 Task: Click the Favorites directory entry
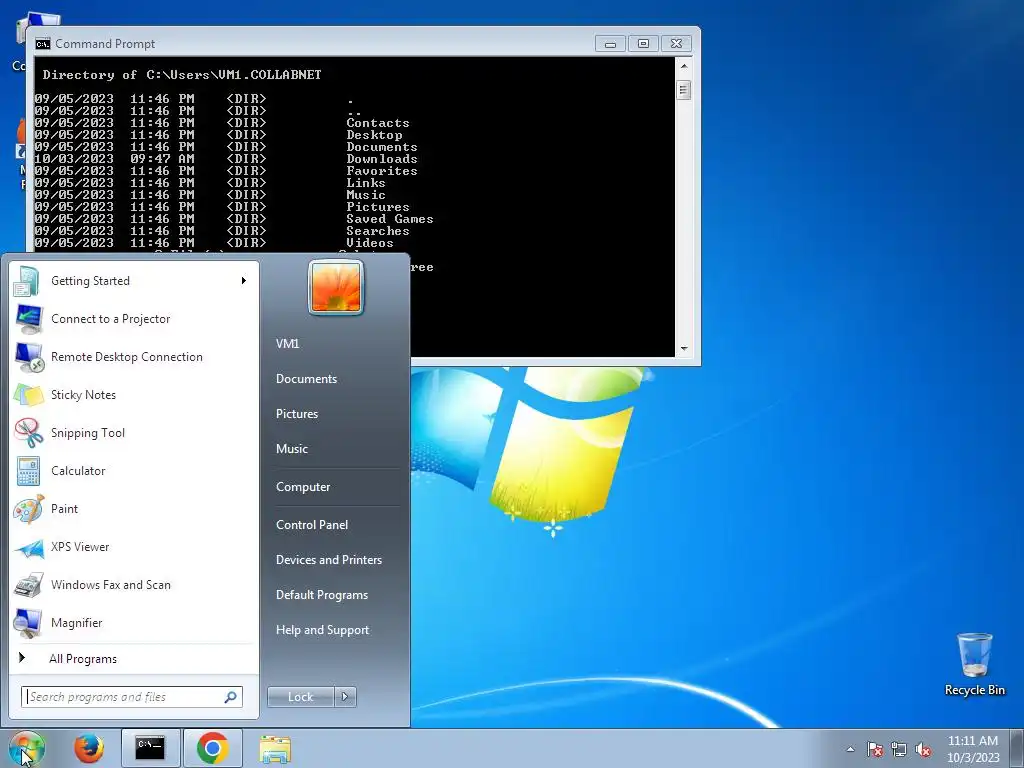pos(381,171)
